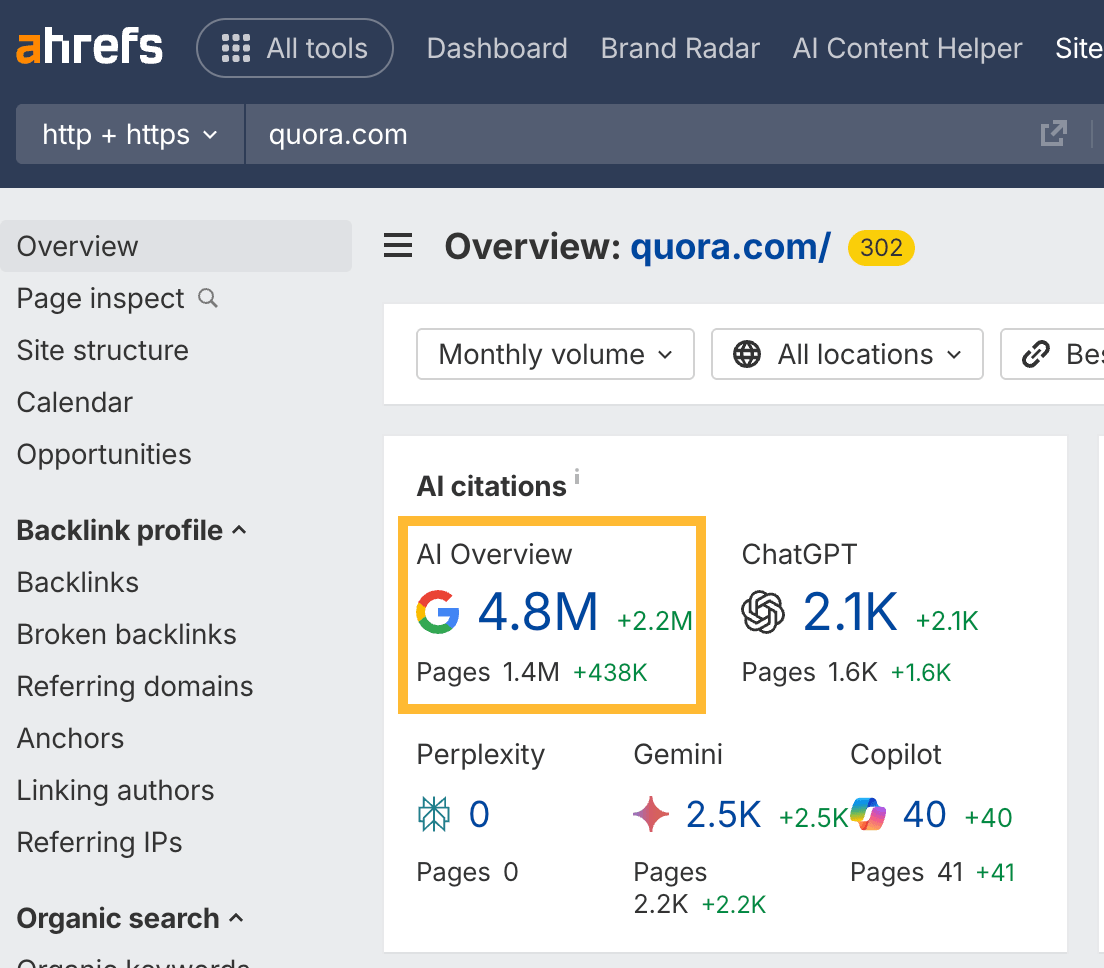Click the hamburger menu beside Overview heading
The image size is (1104, 968).
pyautogui.click(x=398, y=246)
